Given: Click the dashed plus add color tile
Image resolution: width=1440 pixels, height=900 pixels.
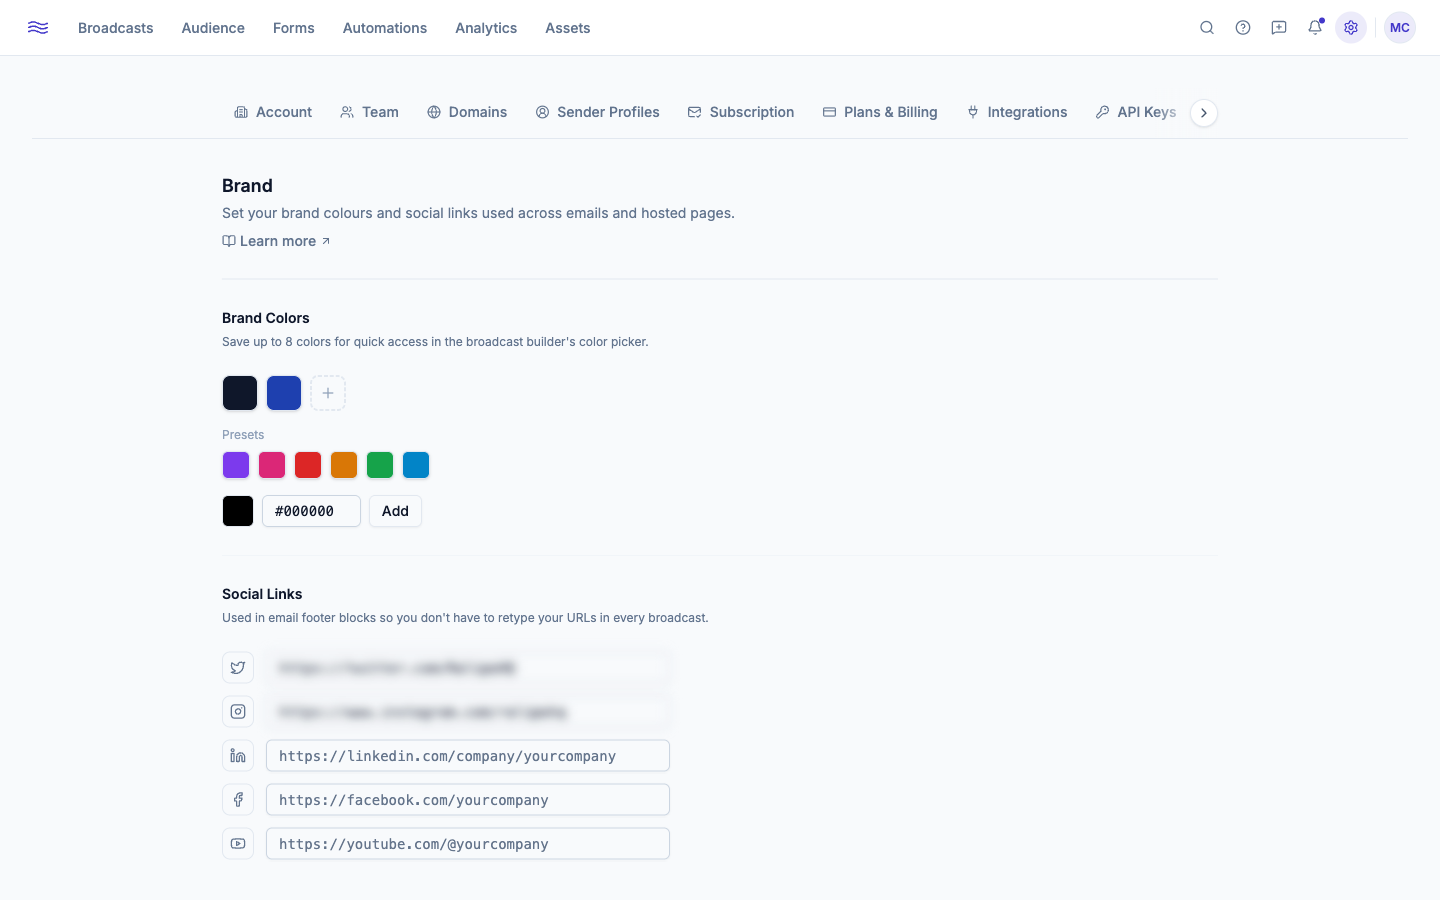Looking at the screenshot, I should click(328, 393).
